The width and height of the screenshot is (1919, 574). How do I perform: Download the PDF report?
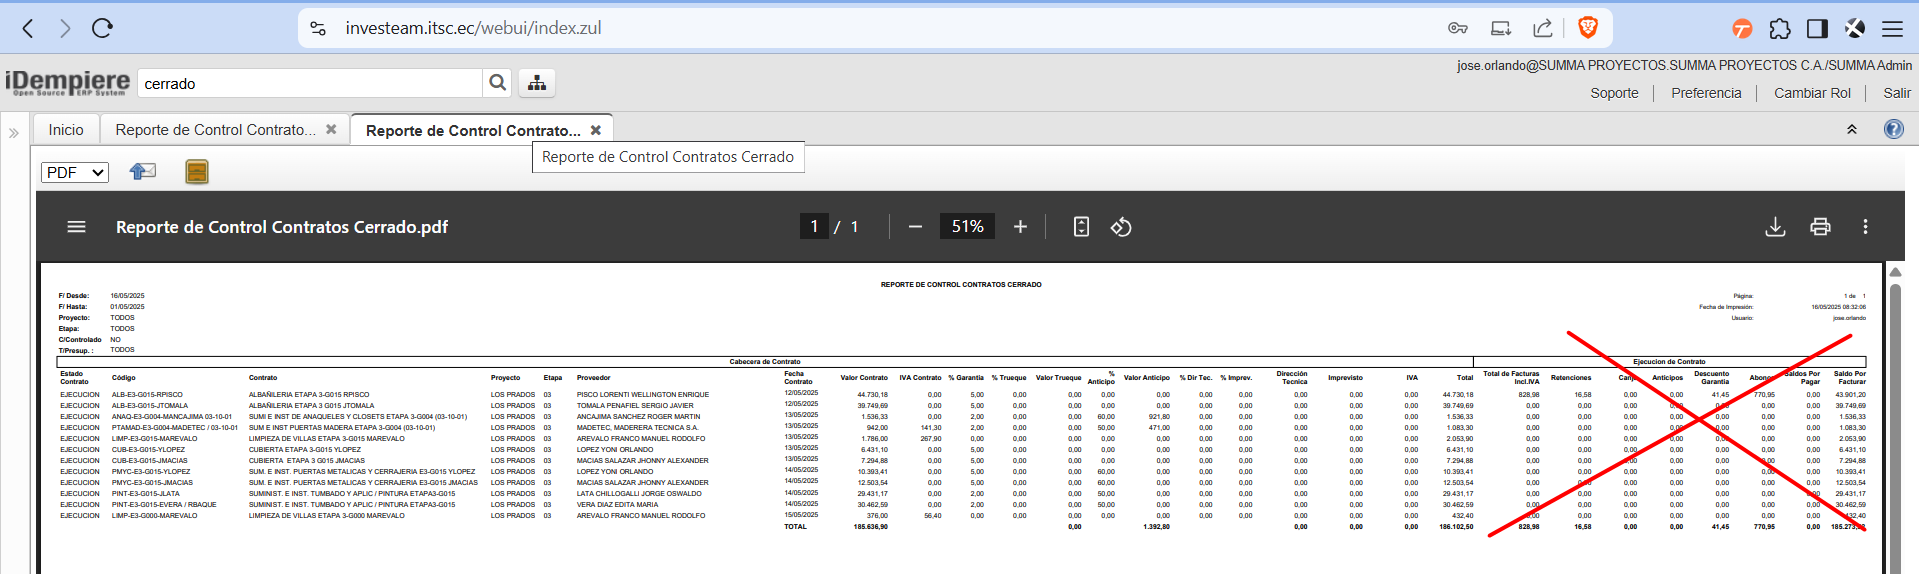click(1775, 227)
